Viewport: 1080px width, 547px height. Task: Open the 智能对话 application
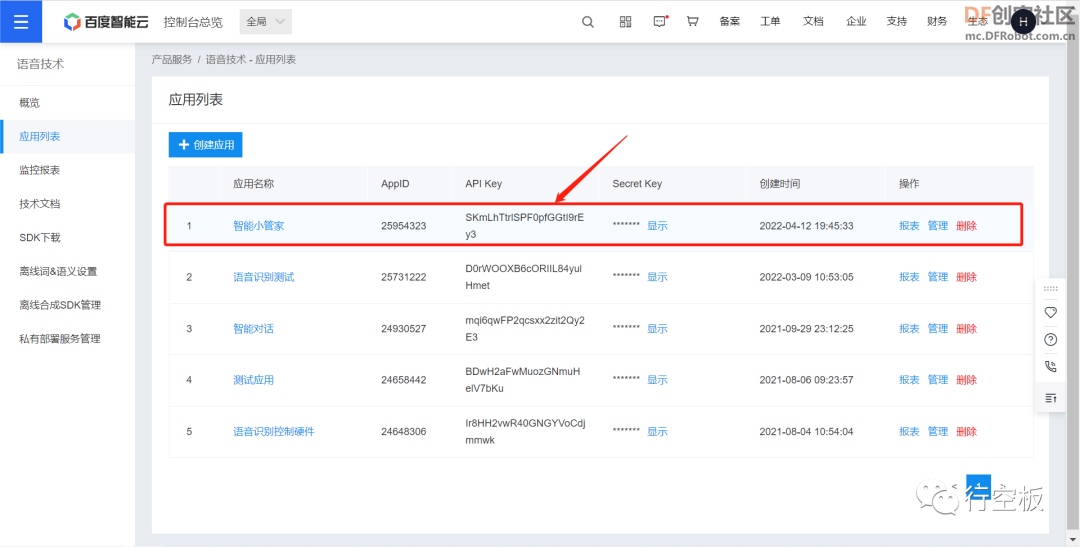point(253,329)
